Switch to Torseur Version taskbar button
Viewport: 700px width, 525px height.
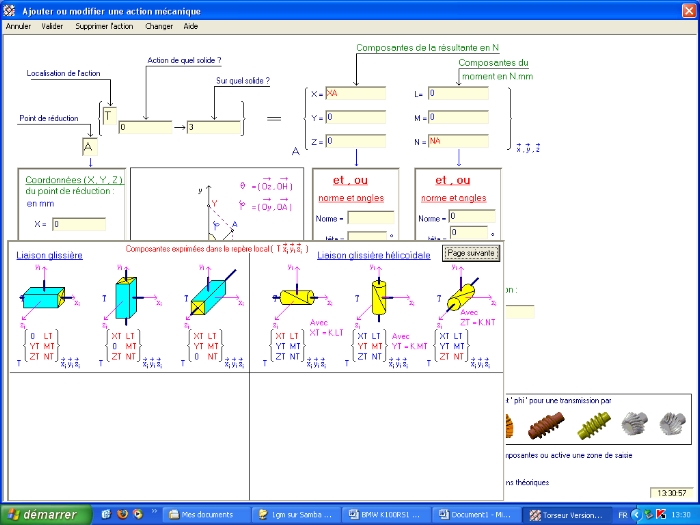click(x=567, y=515)
